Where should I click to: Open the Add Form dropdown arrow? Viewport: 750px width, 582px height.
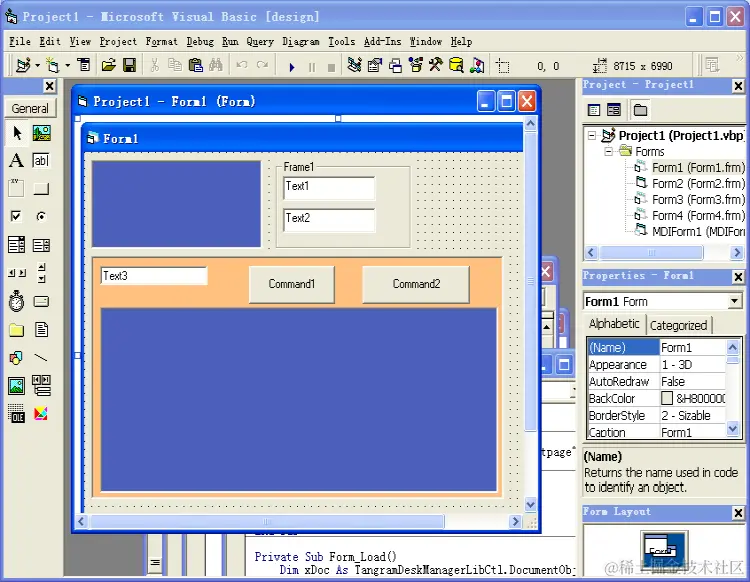pyautogui.click(x=67, y=66)
